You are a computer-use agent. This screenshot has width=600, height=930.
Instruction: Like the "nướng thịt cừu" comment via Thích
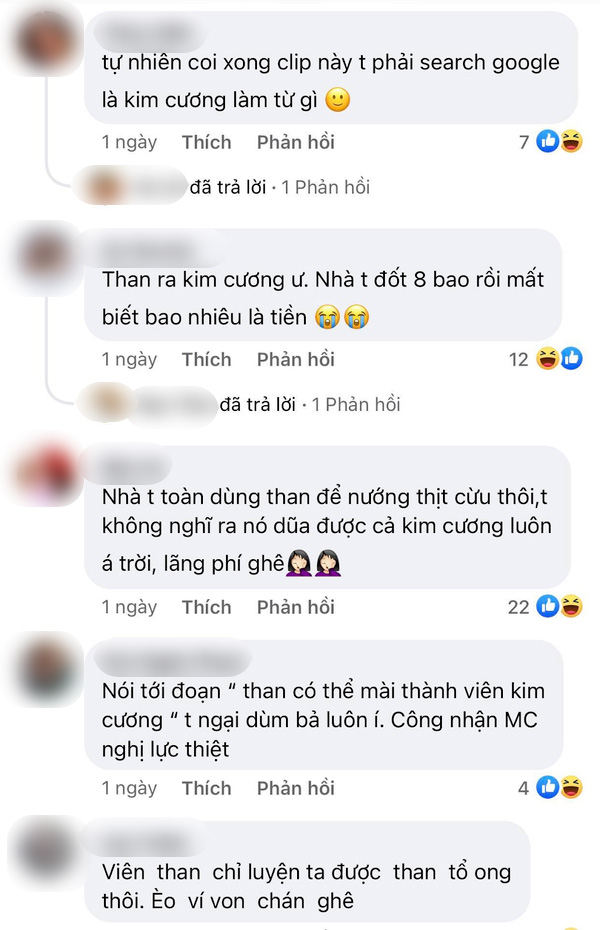coord(206,607)
